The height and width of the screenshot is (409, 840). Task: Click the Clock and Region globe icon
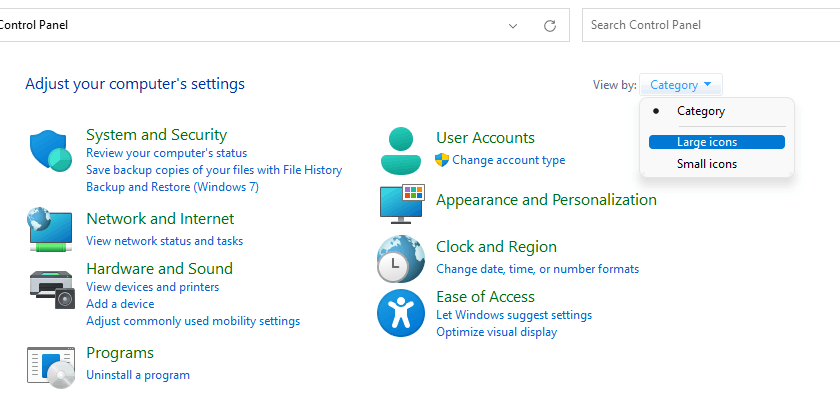[401, 259]
